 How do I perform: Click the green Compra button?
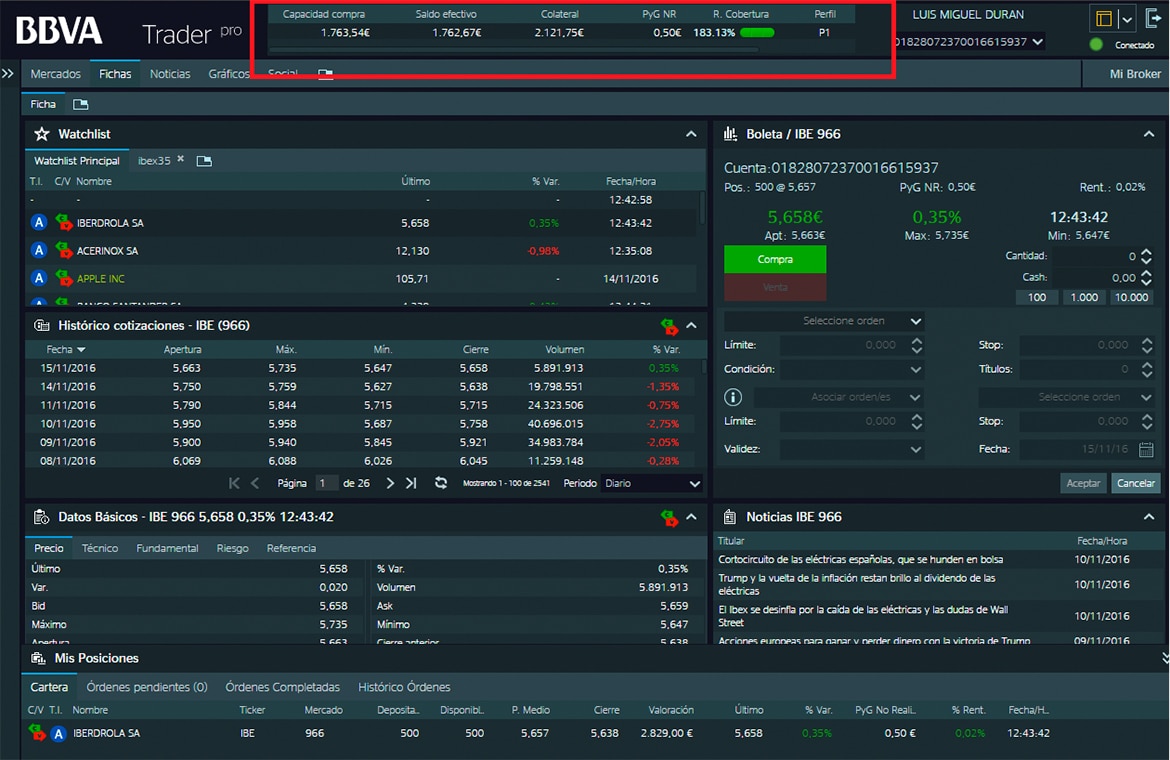point(775,260)
